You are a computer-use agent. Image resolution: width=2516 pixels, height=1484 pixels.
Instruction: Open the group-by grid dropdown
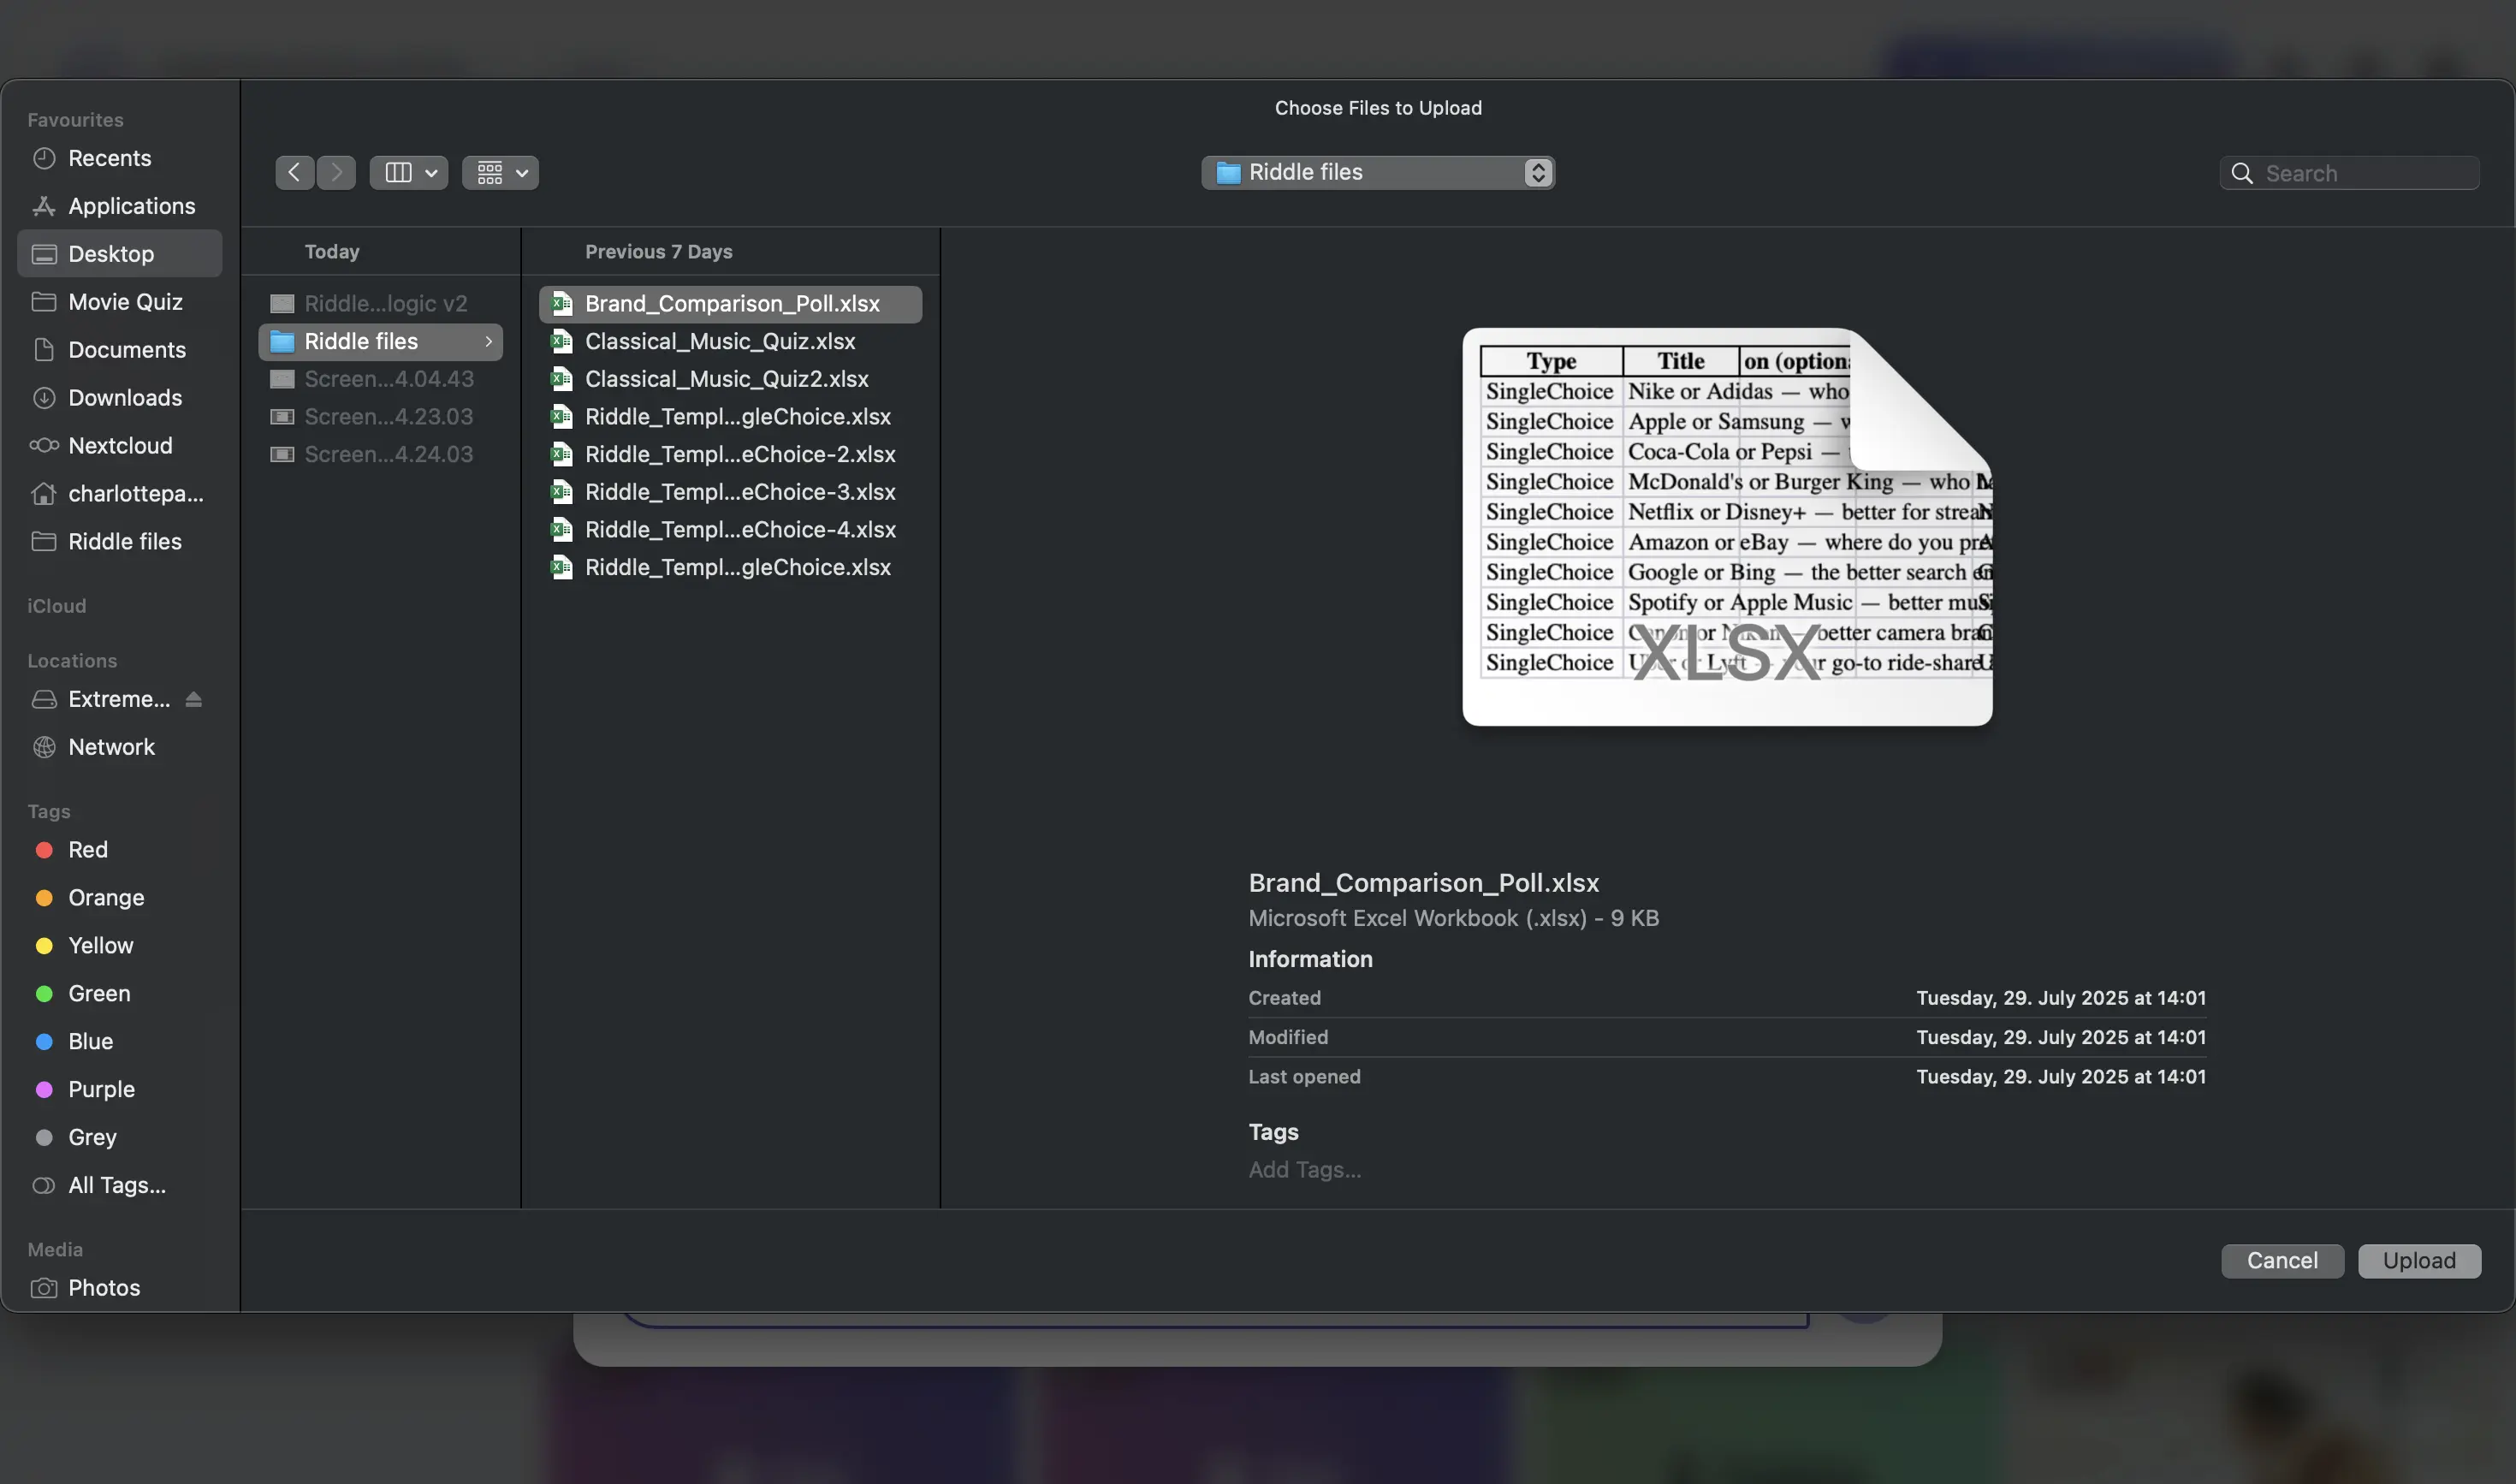point(500,172)
